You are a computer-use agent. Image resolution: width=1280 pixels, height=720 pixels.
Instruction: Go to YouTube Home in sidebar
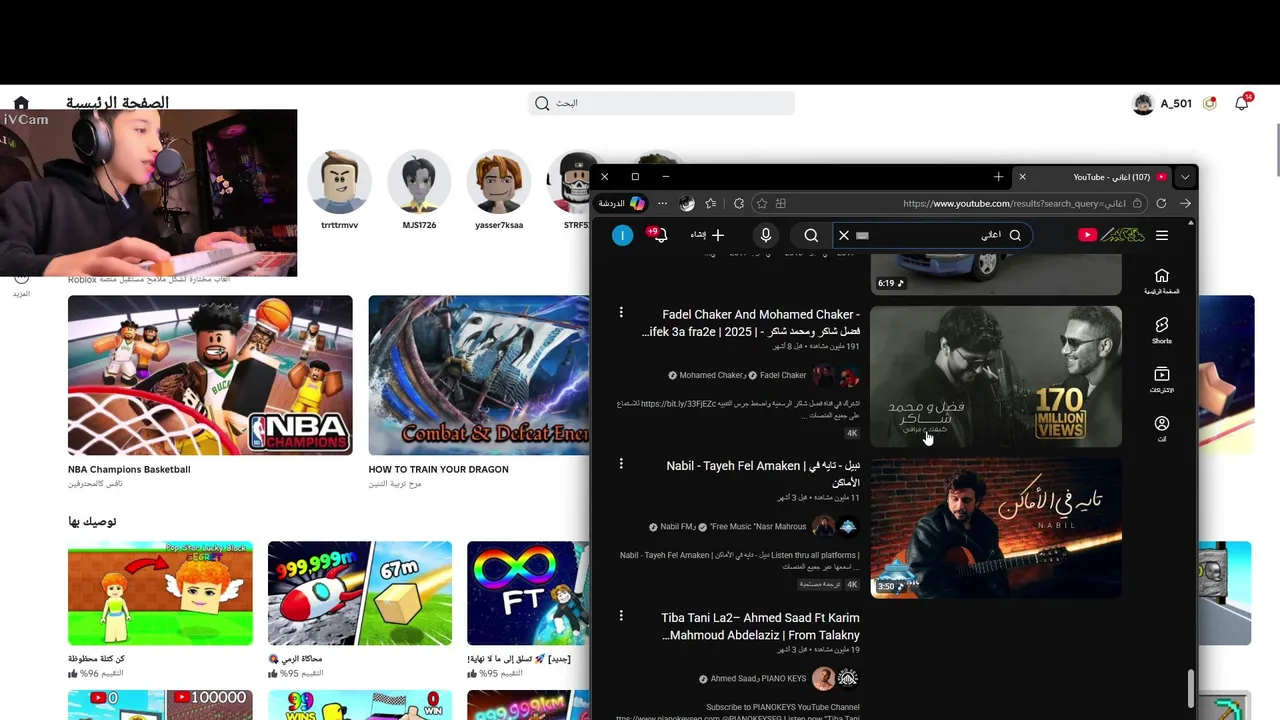(x=1161, y=281)
